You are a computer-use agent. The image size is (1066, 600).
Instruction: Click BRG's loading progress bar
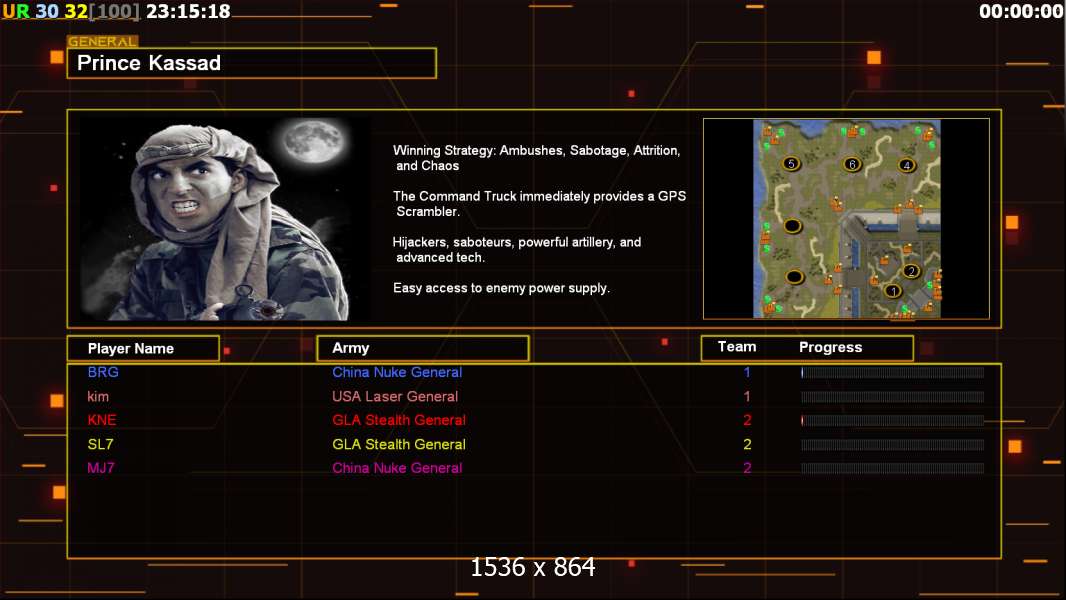893,372
